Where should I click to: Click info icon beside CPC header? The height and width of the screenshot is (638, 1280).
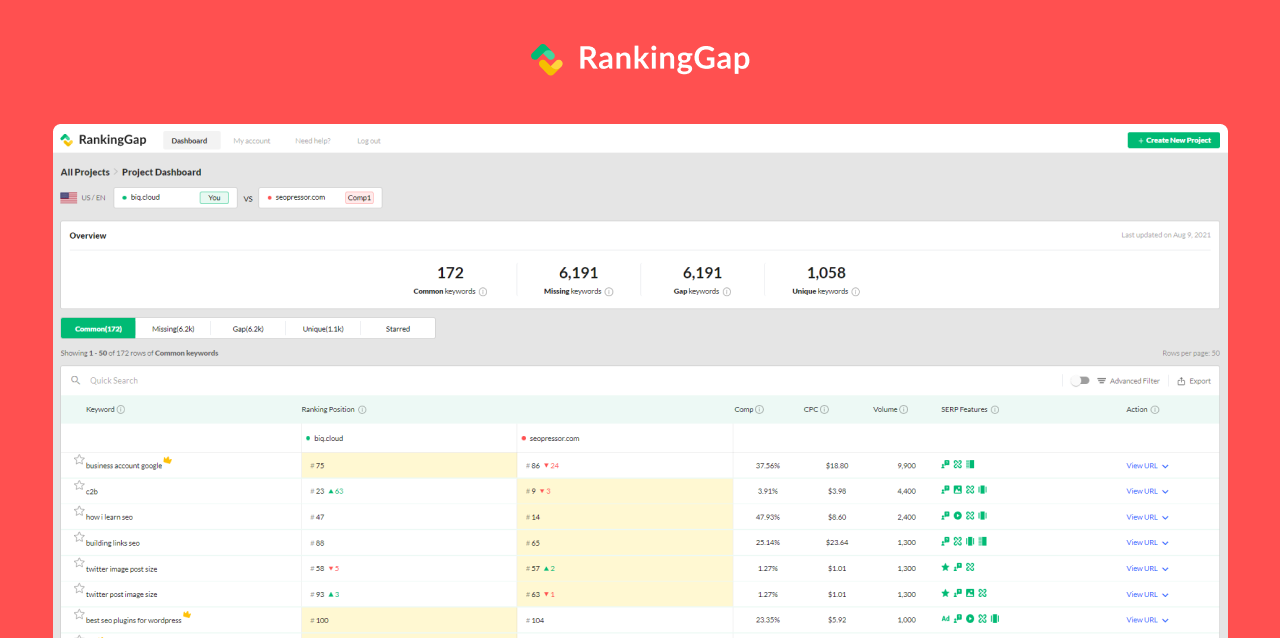tap(825, 409)
